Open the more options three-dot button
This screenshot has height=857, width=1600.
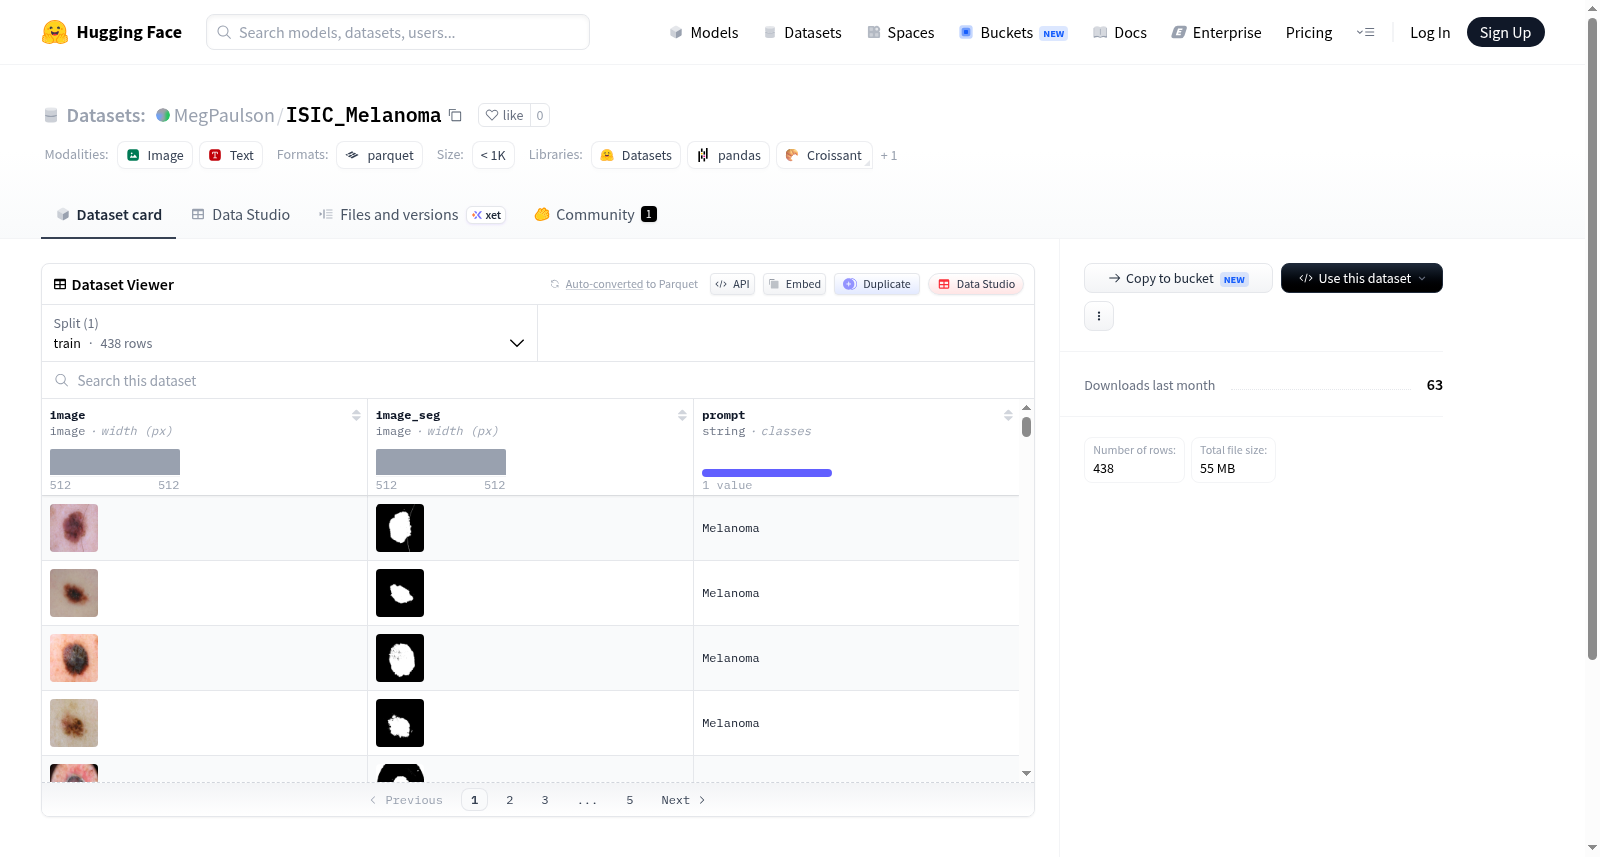[1099, 316]
